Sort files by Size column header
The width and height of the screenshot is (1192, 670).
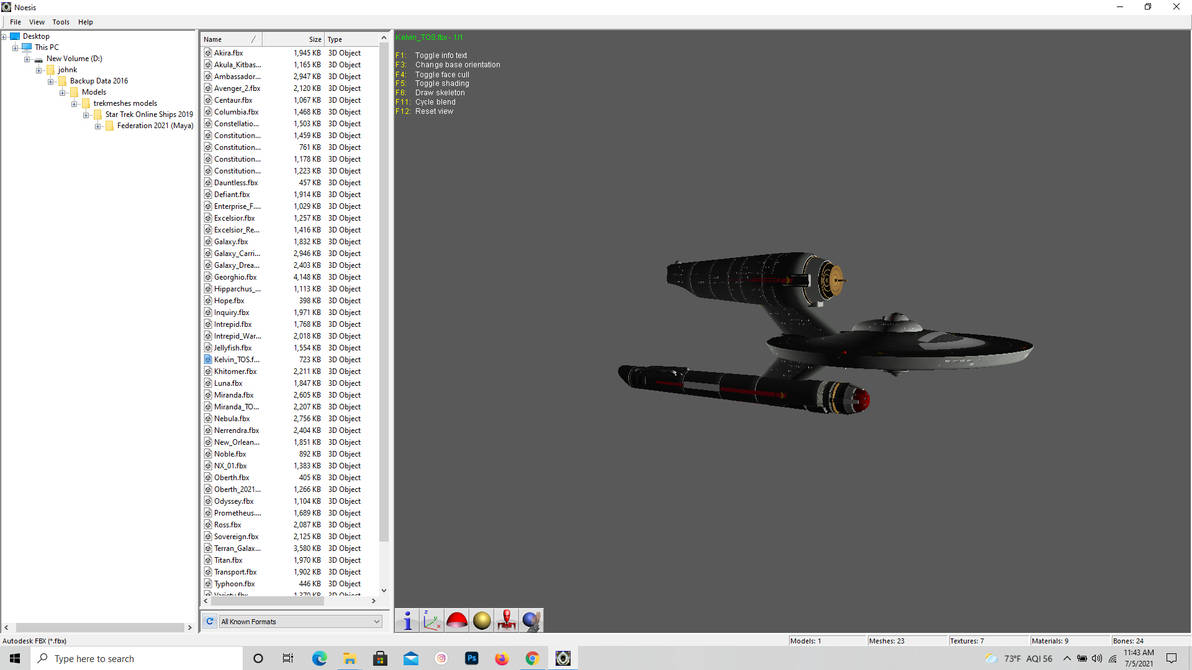point(293,39)
